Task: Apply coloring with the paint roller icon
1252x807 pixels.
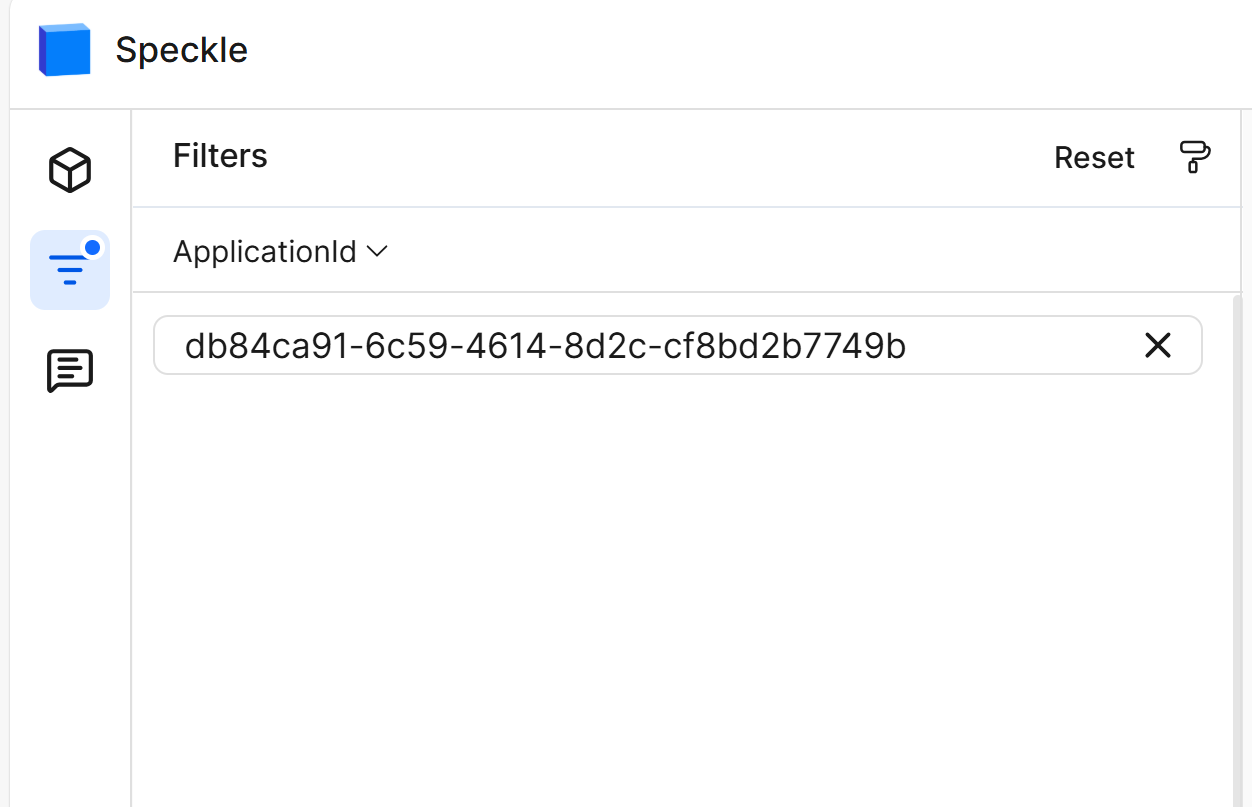Action: (x=1194, y=157)
